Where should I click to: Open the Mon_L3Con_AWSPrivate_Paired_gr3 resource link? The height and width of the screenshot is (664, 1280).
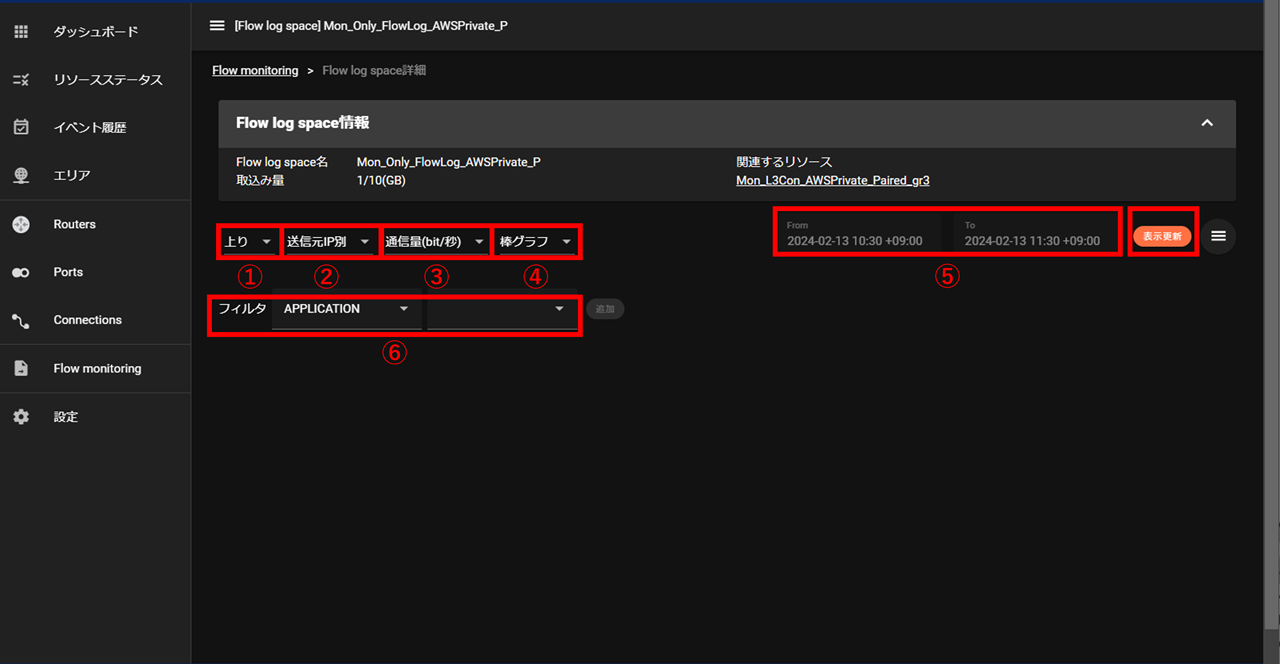coord(832,181)
